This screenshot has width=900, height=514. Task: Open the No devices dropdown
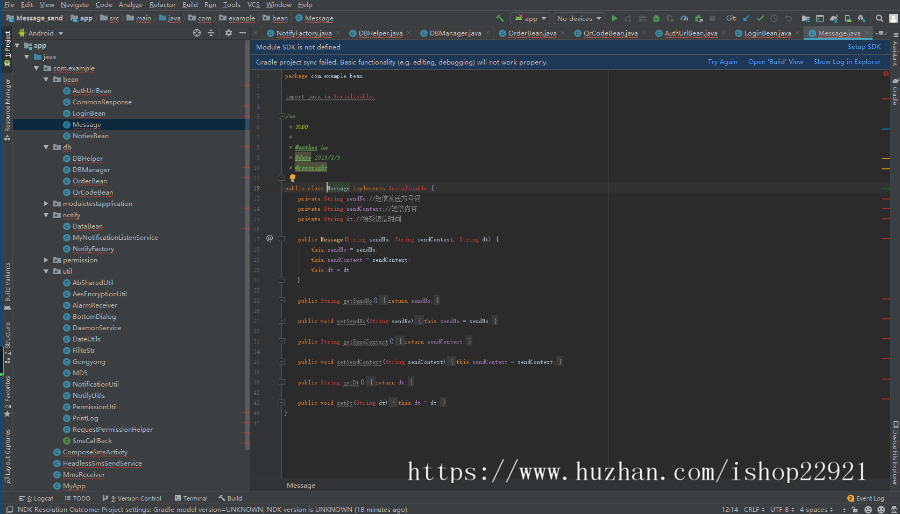577,18
